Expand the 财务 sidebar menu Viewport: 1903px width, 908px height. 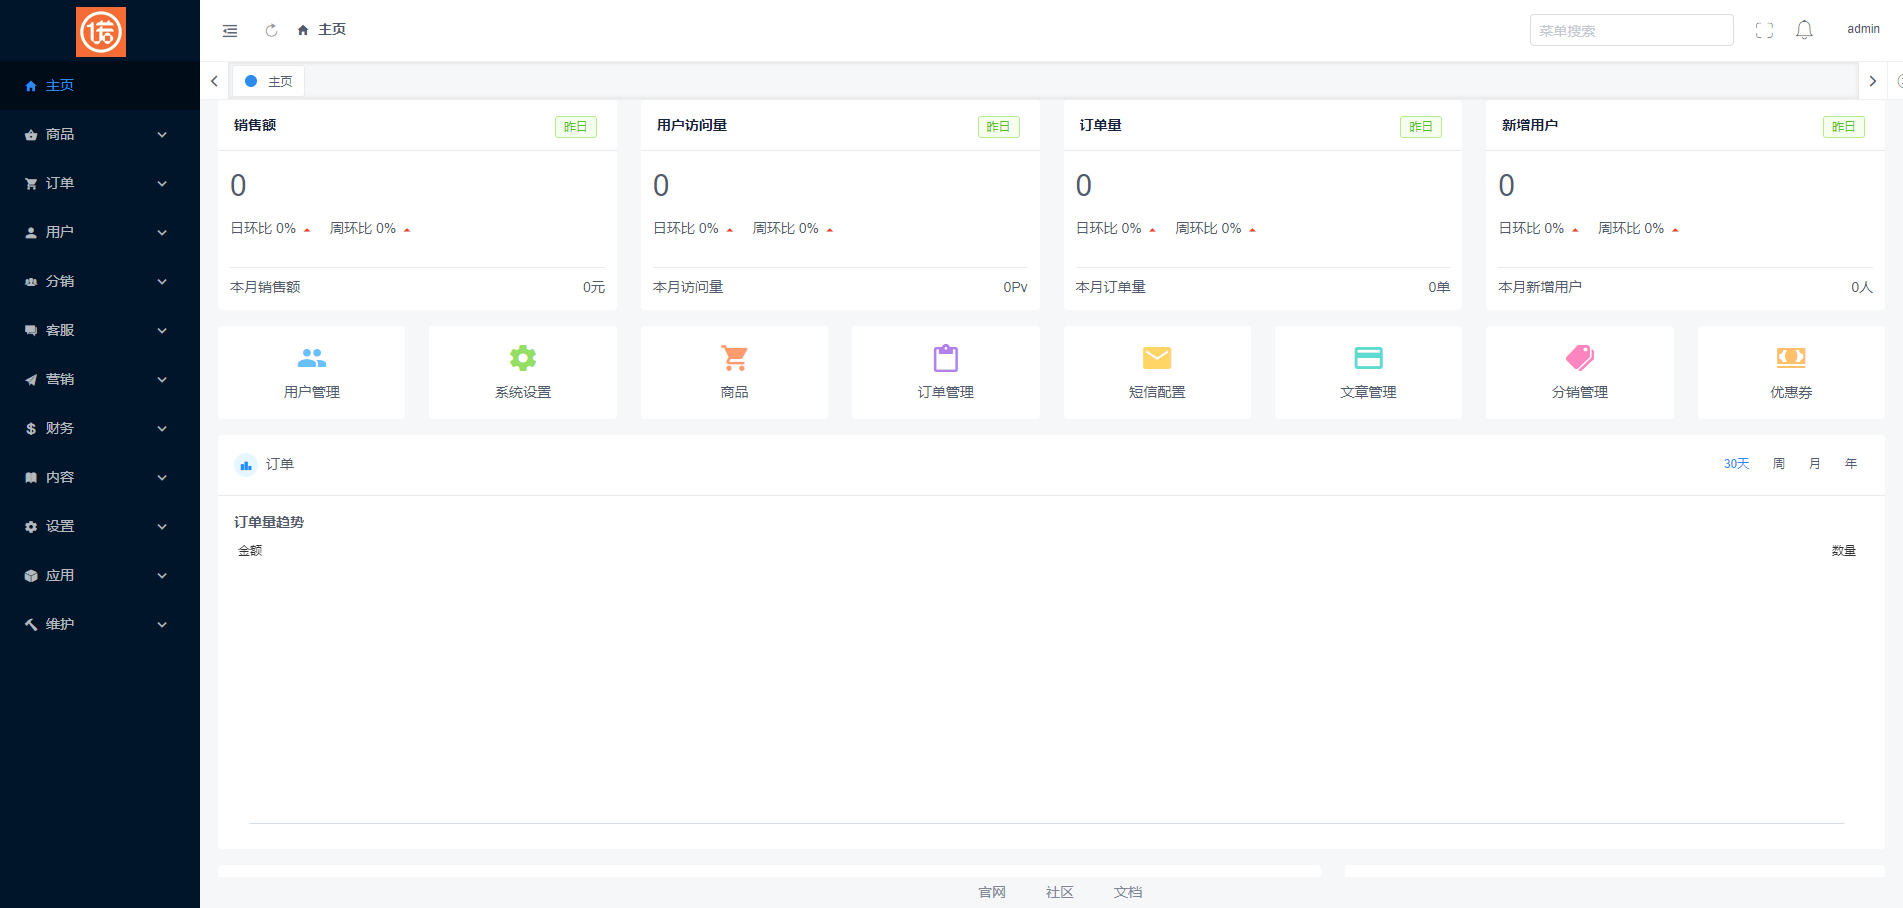(95, 428)
